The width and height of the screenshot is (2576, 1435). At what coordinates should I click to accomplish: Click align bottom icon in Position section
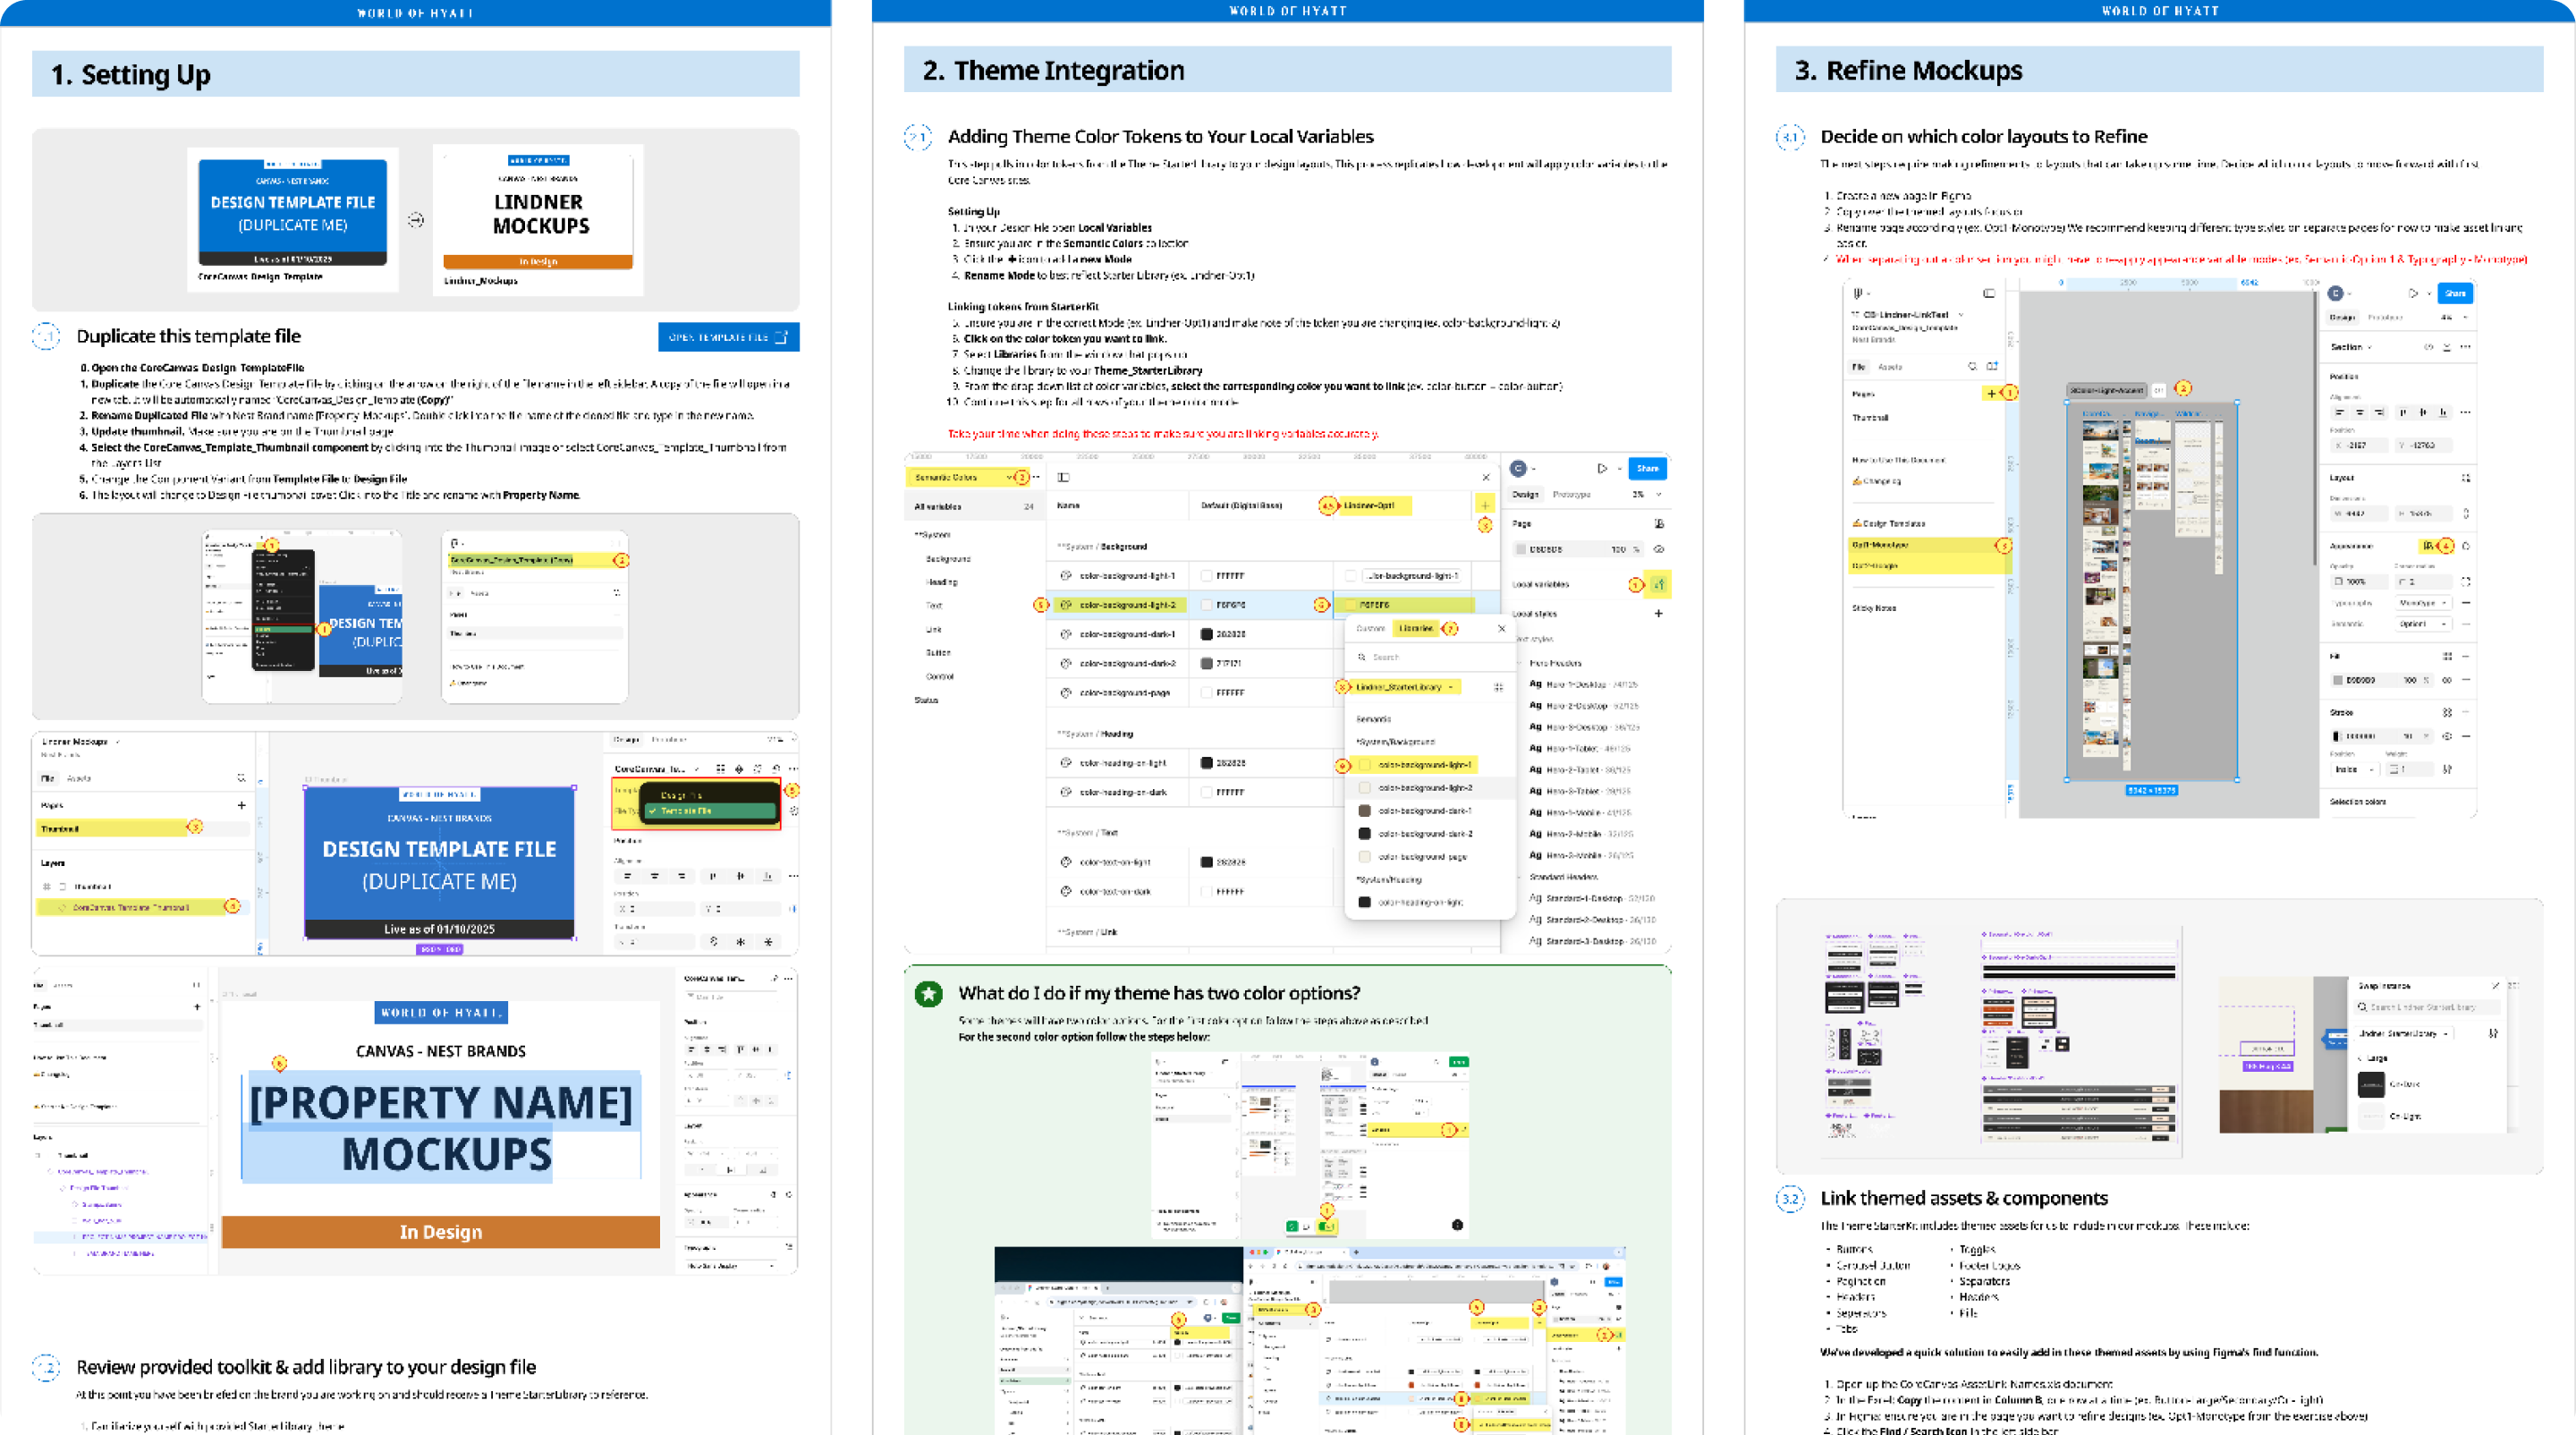pyautogui.click(x=2443, y=413)
